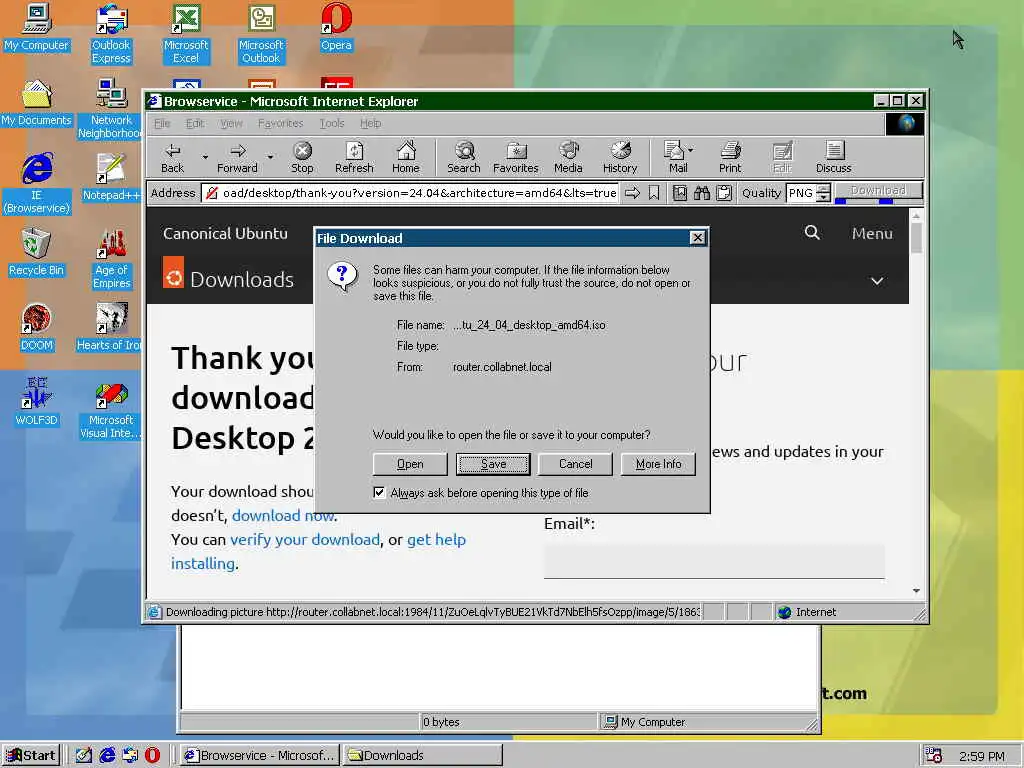Click the Print toolbar button
1024x768 pixels.
(730, 158)
